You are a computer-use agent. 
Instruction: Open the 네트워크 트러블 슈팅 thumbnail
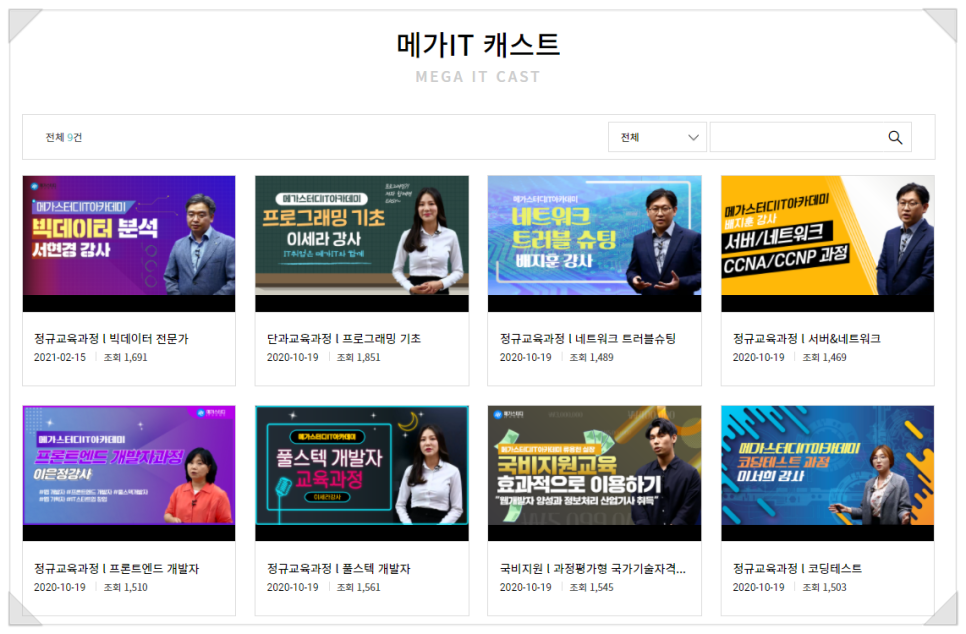click(595, 243)
